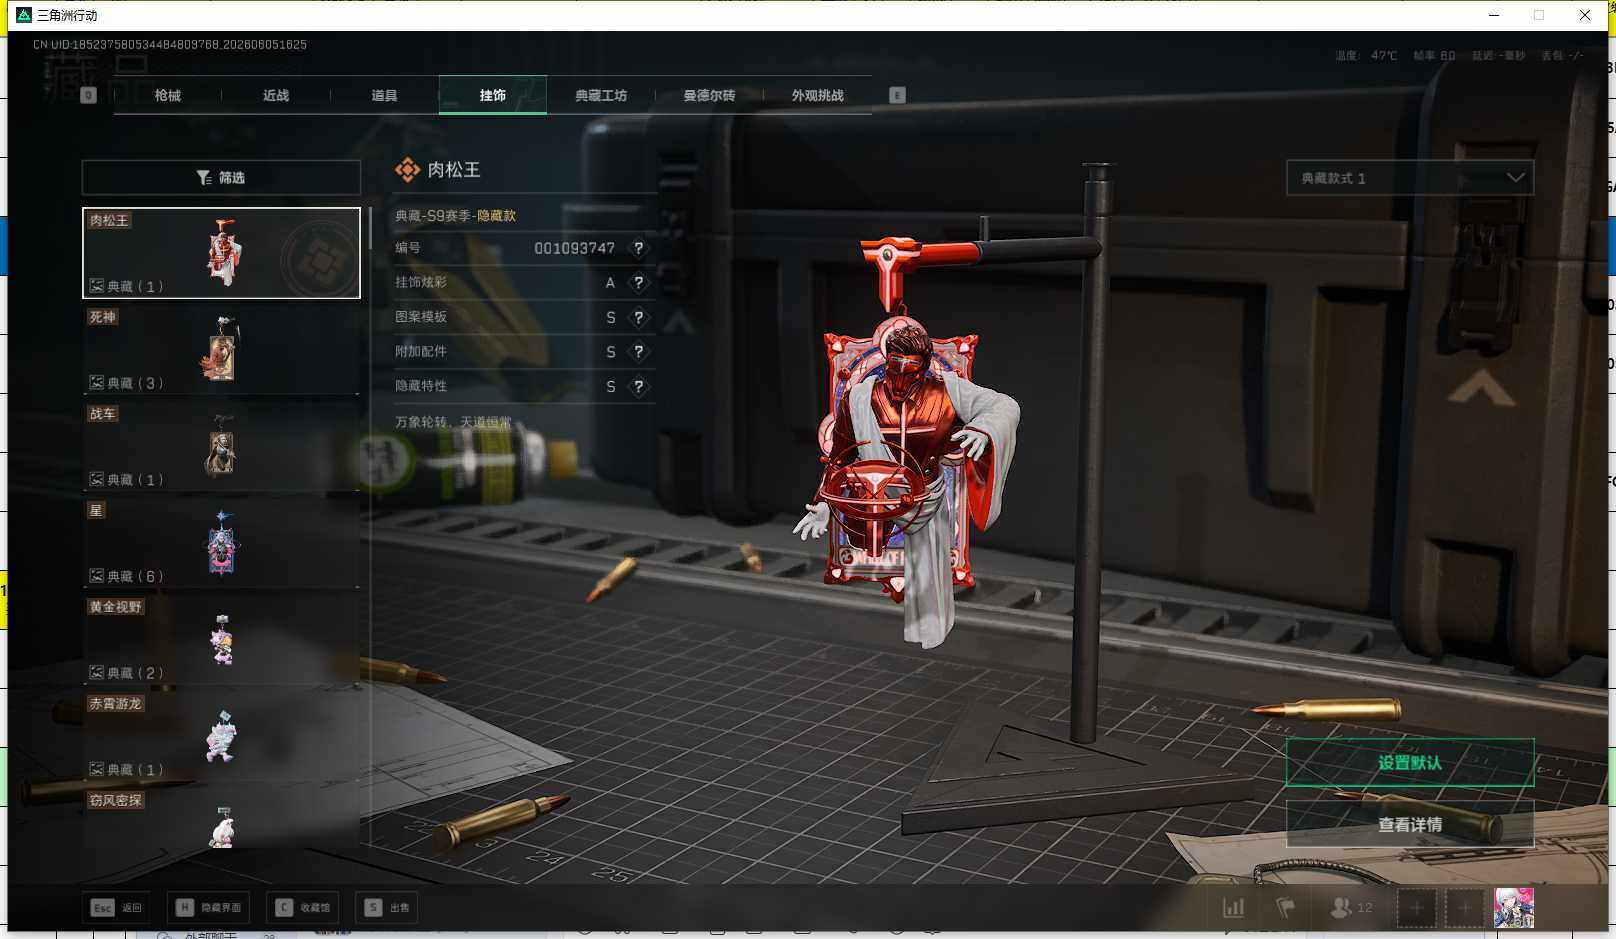Select the 死神 charm card
The image size is (1616, 939).
click(221, 350)
